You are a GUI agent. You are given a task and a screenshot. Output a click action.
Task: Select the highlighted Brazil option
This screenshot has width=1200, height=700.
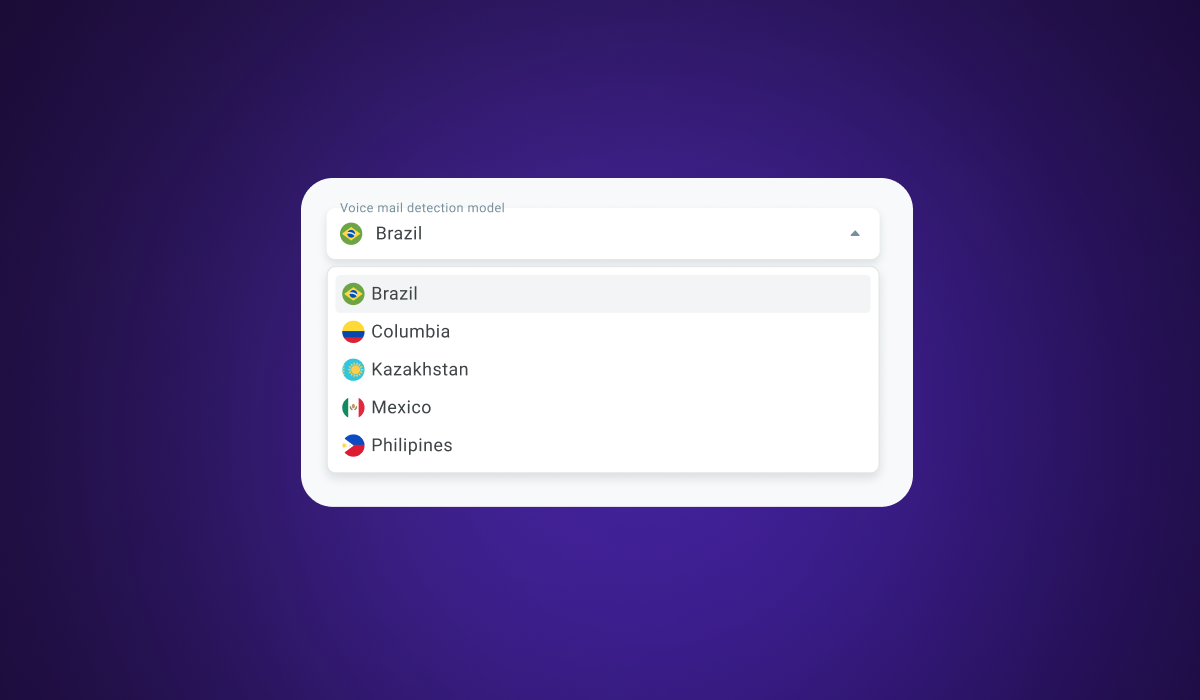[603, 294]
